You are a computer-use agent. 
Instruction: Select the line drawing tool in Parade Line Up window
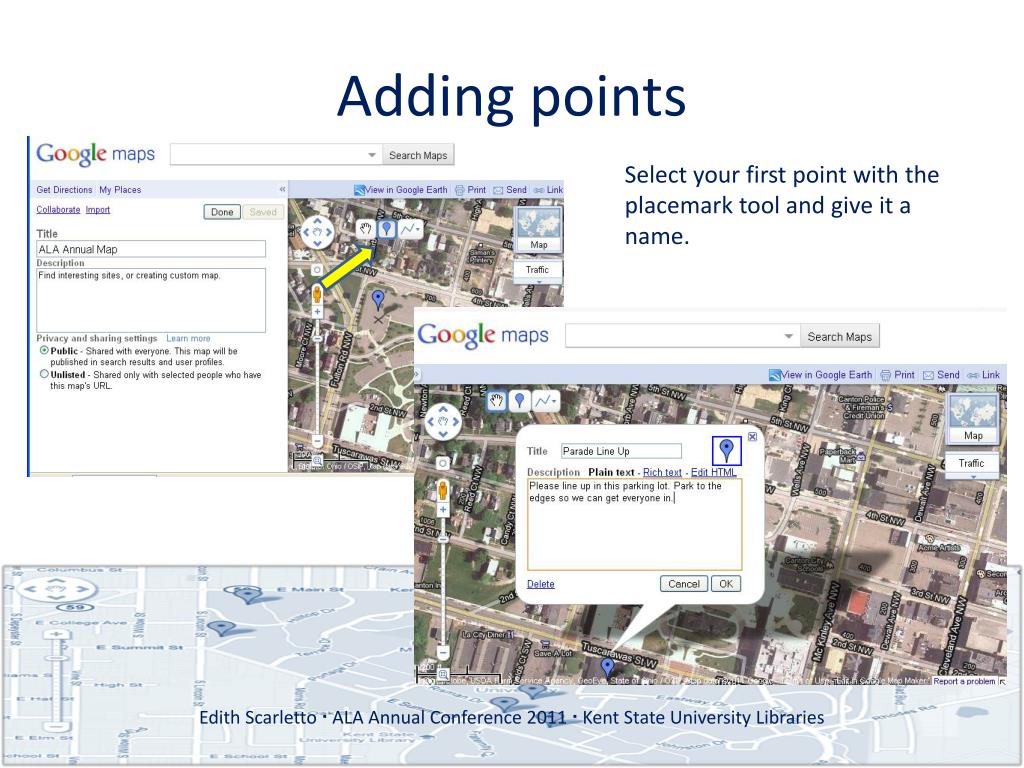click(545, 400)
